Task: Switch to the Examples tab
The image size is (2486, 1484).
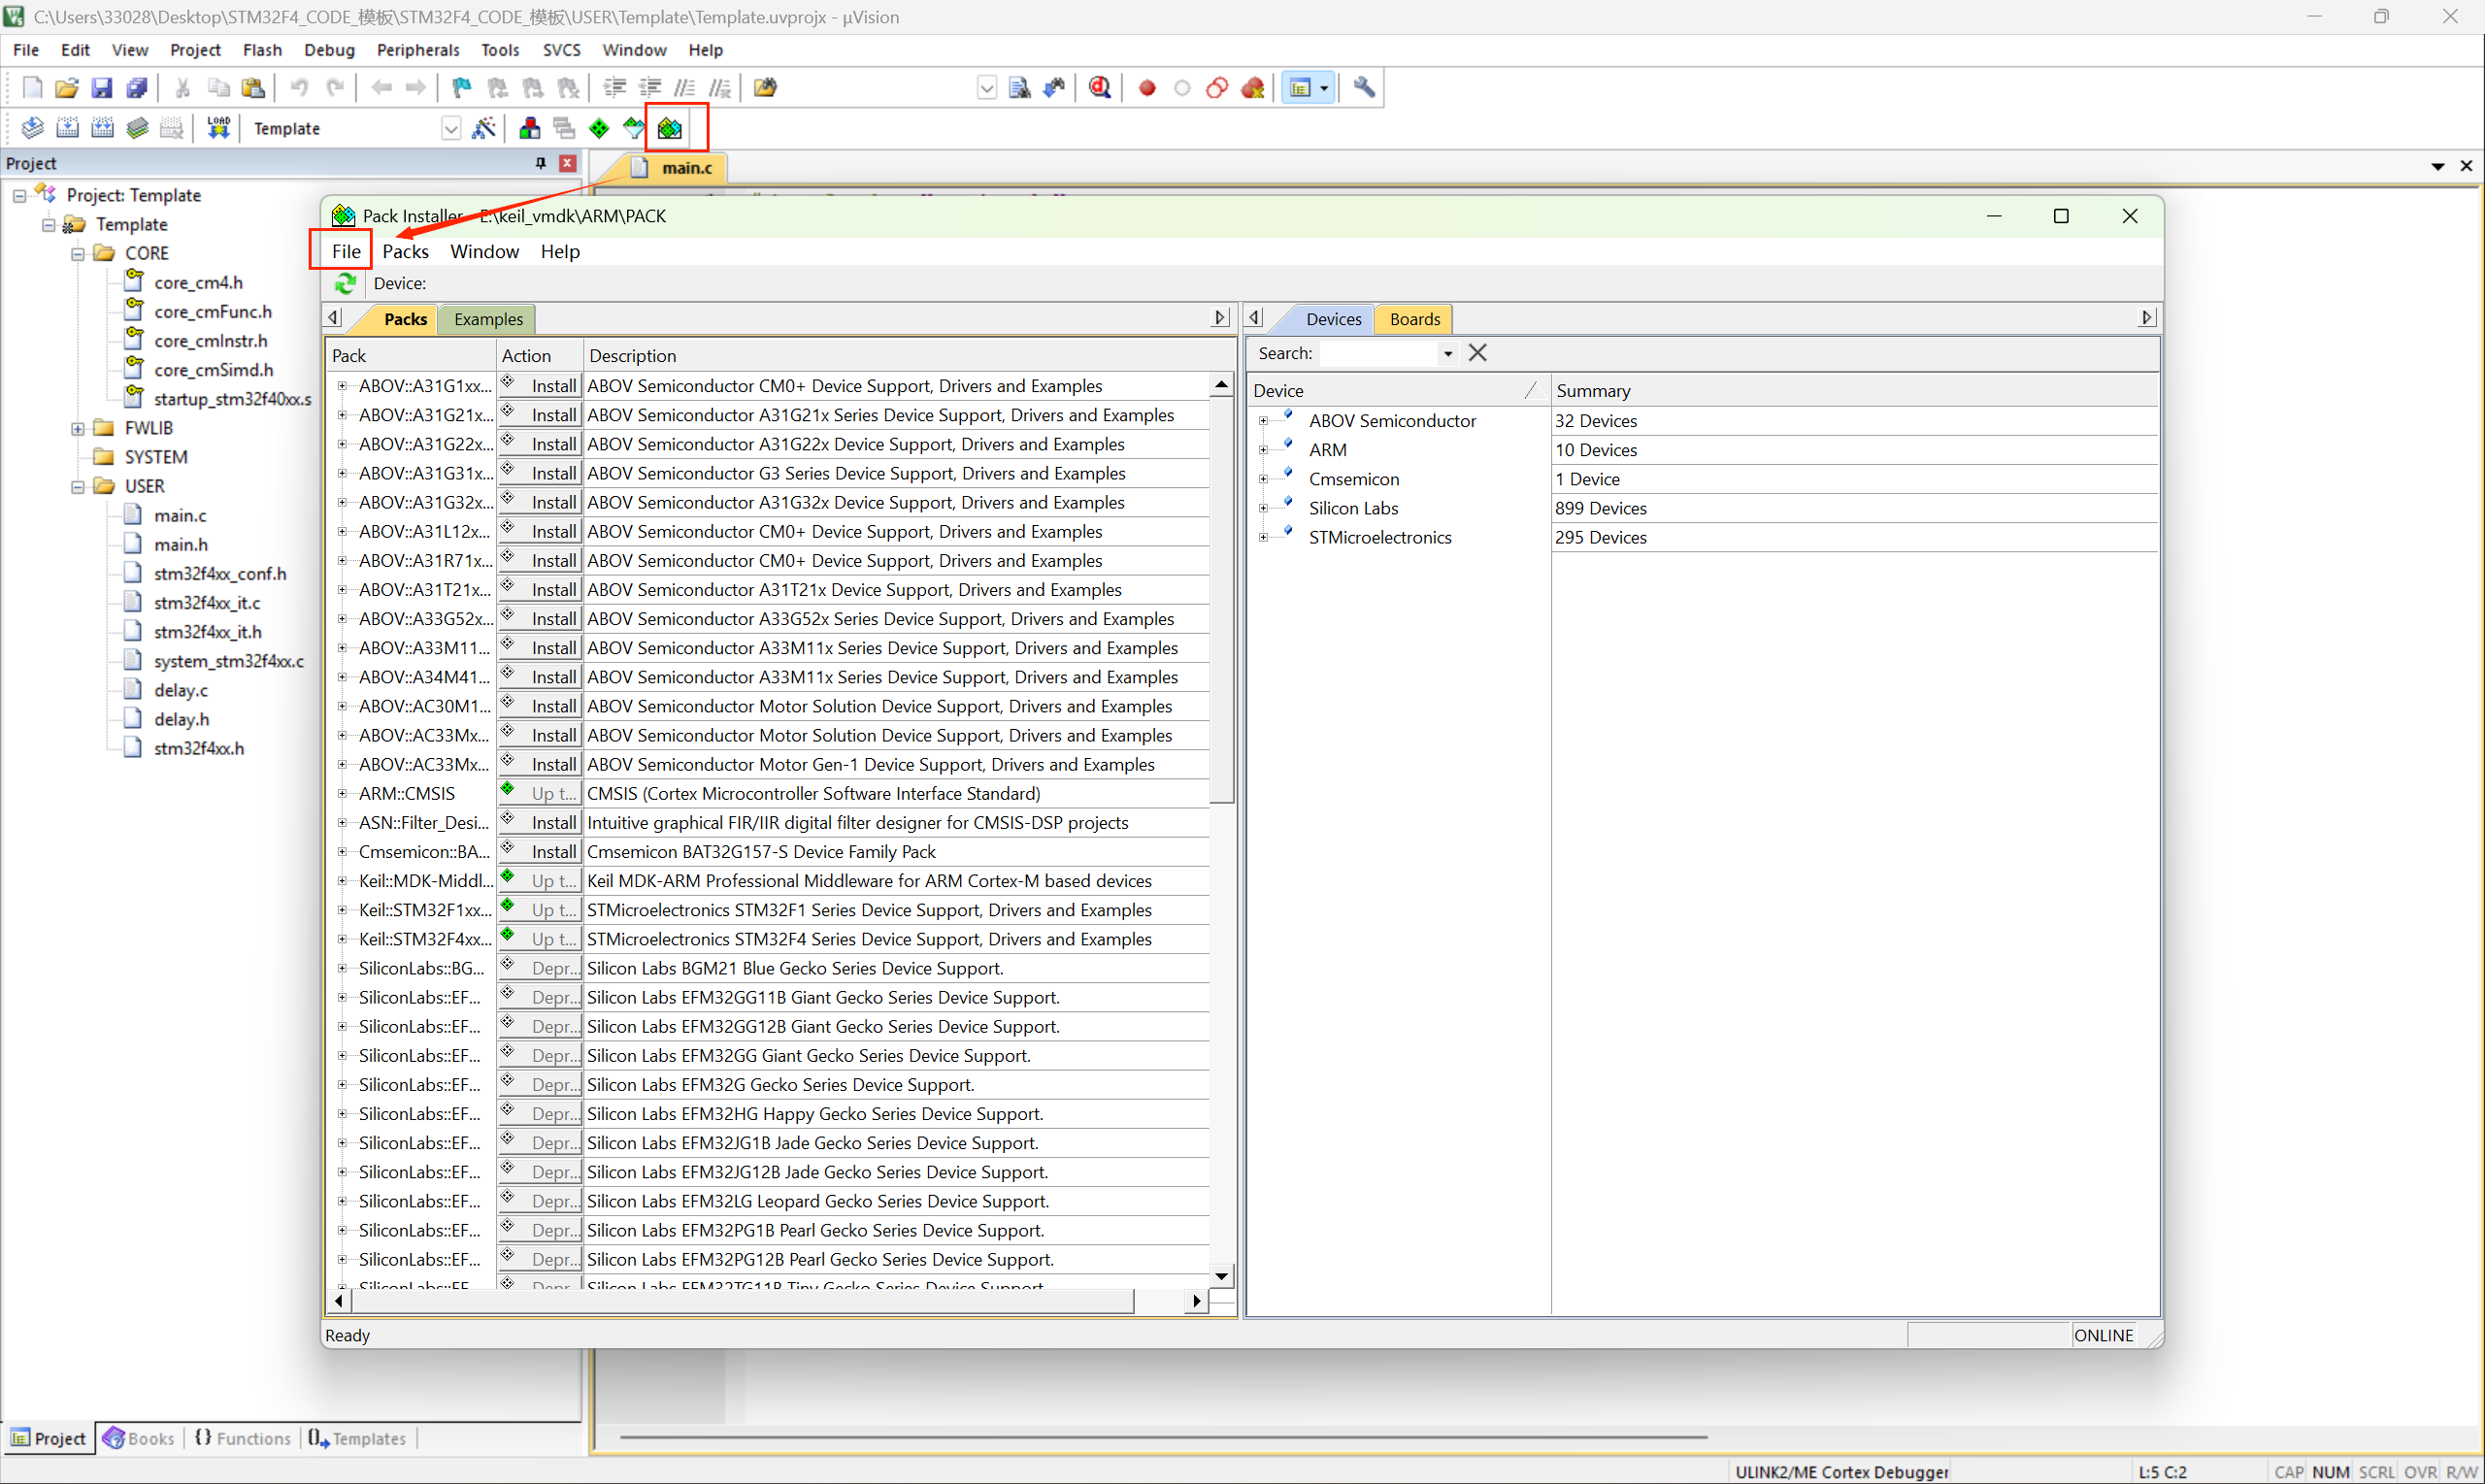Action: pyautogui.click(x=488, y=319)
